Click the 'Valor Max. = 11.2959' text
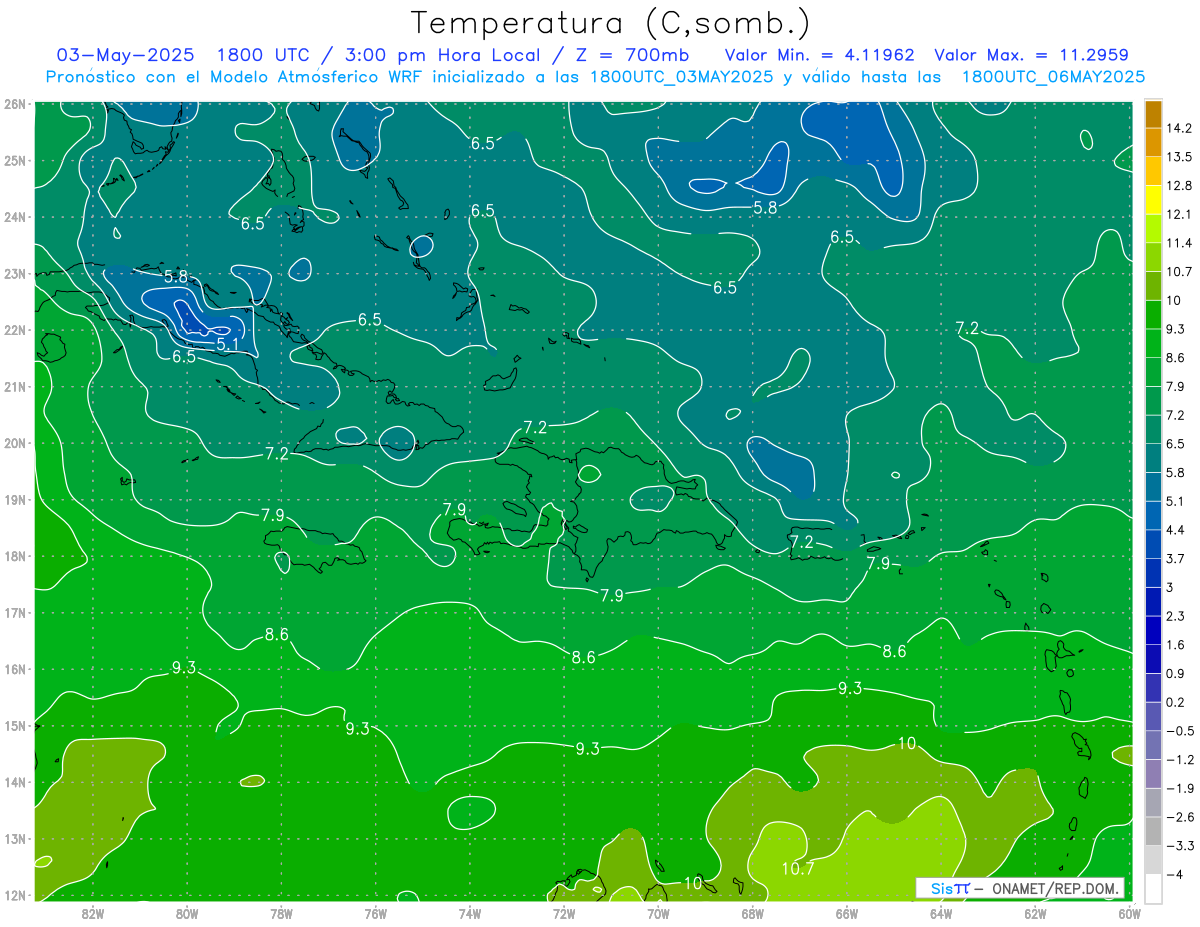 (1032, 55)
